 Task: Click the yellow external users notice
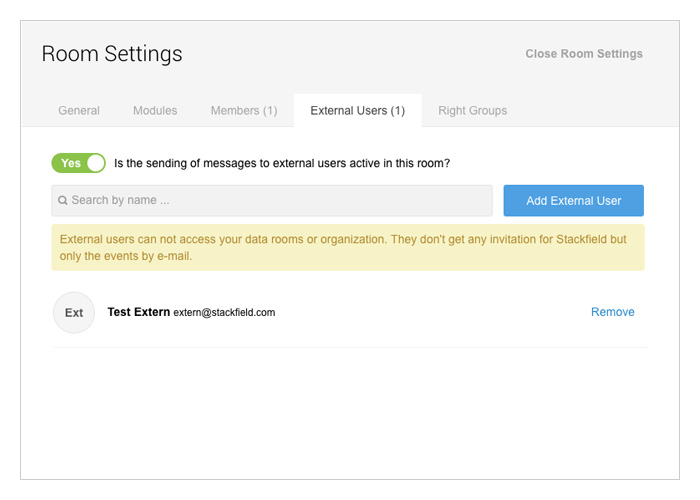[348, 247]
